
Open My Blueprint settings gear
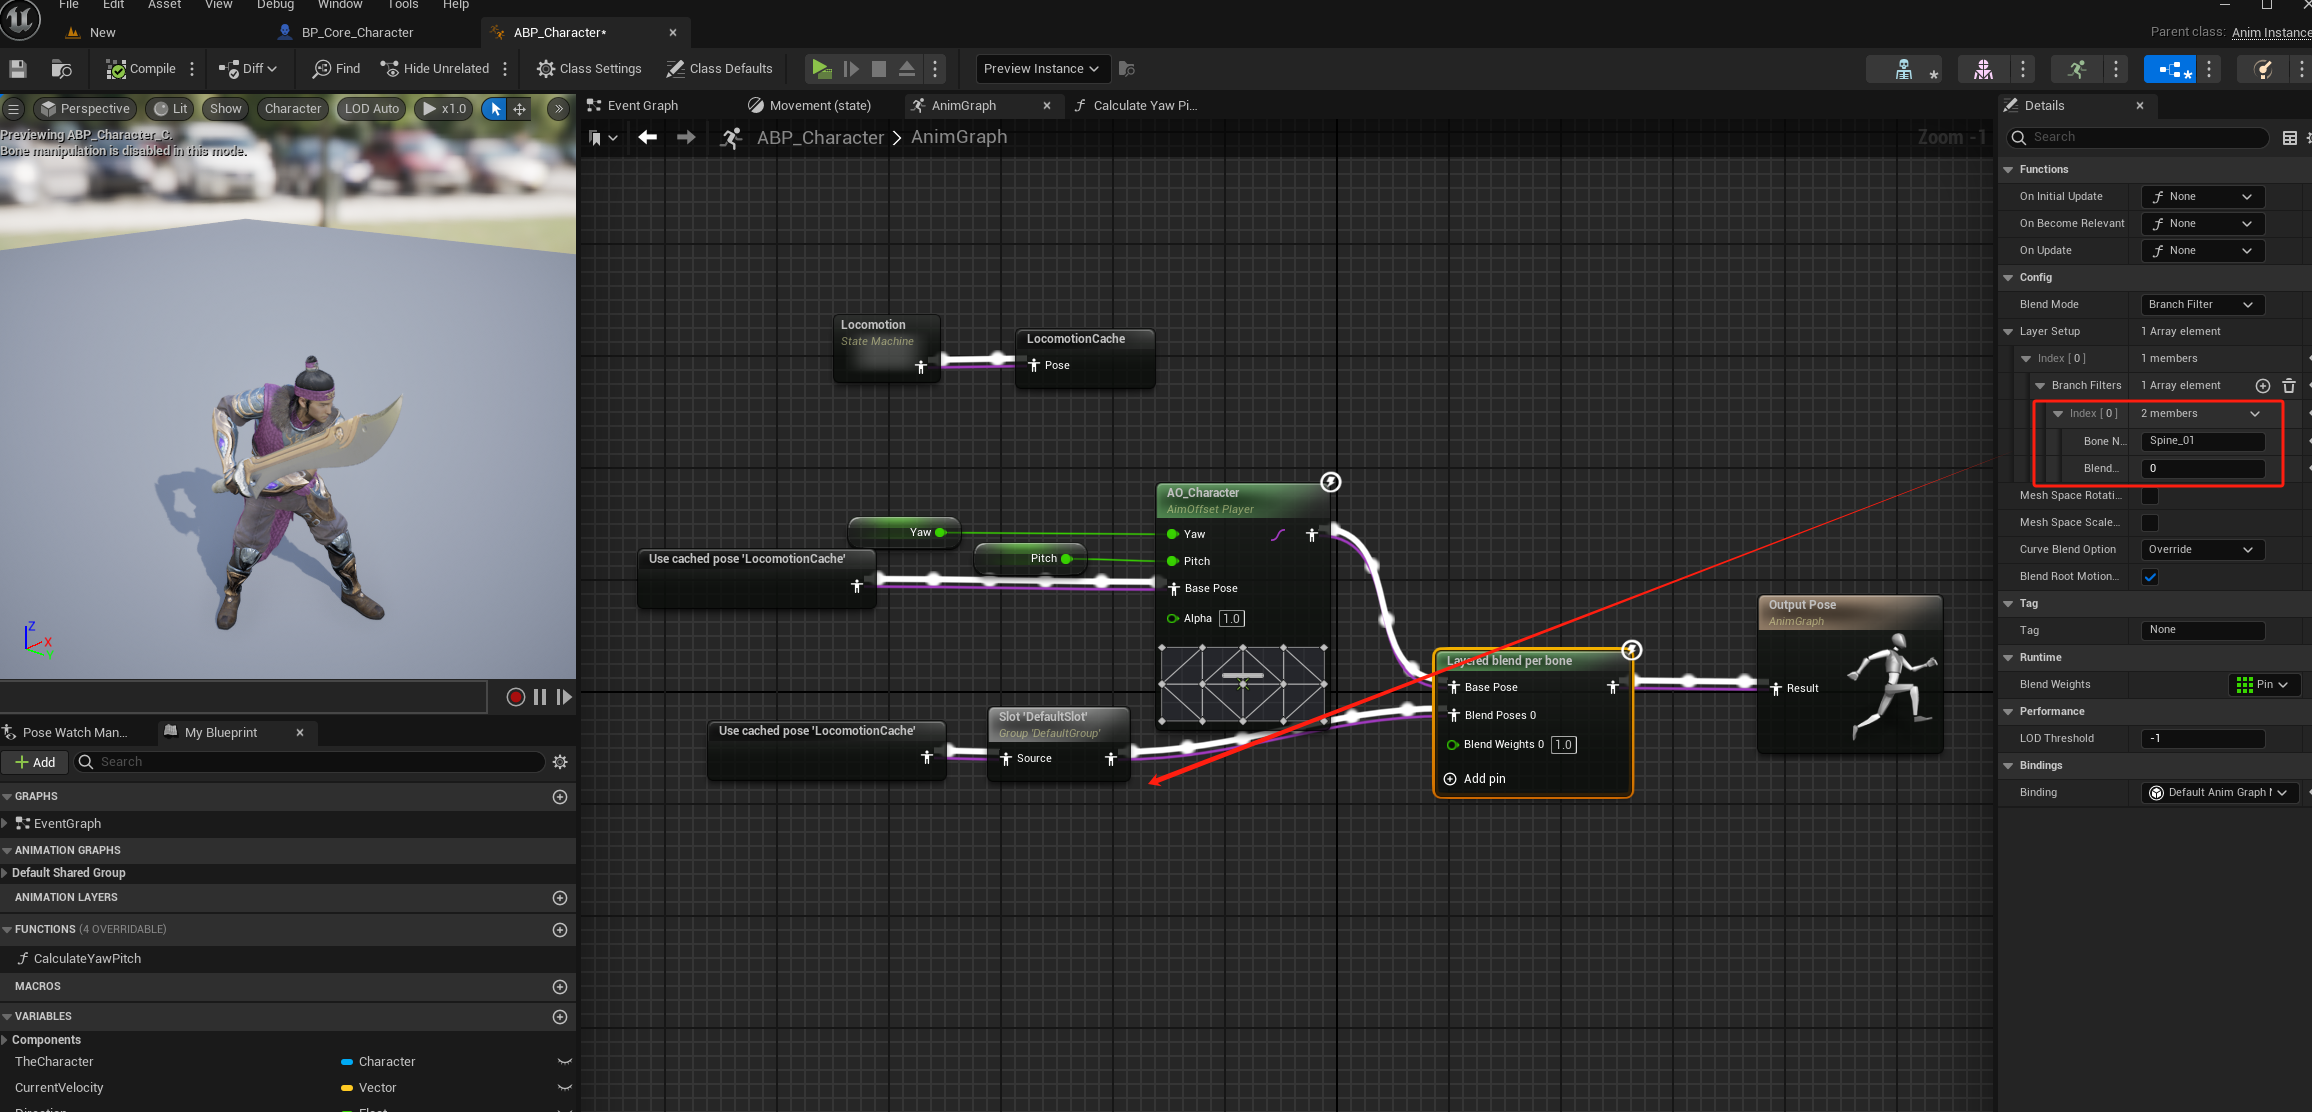click(x=560, y=762)
